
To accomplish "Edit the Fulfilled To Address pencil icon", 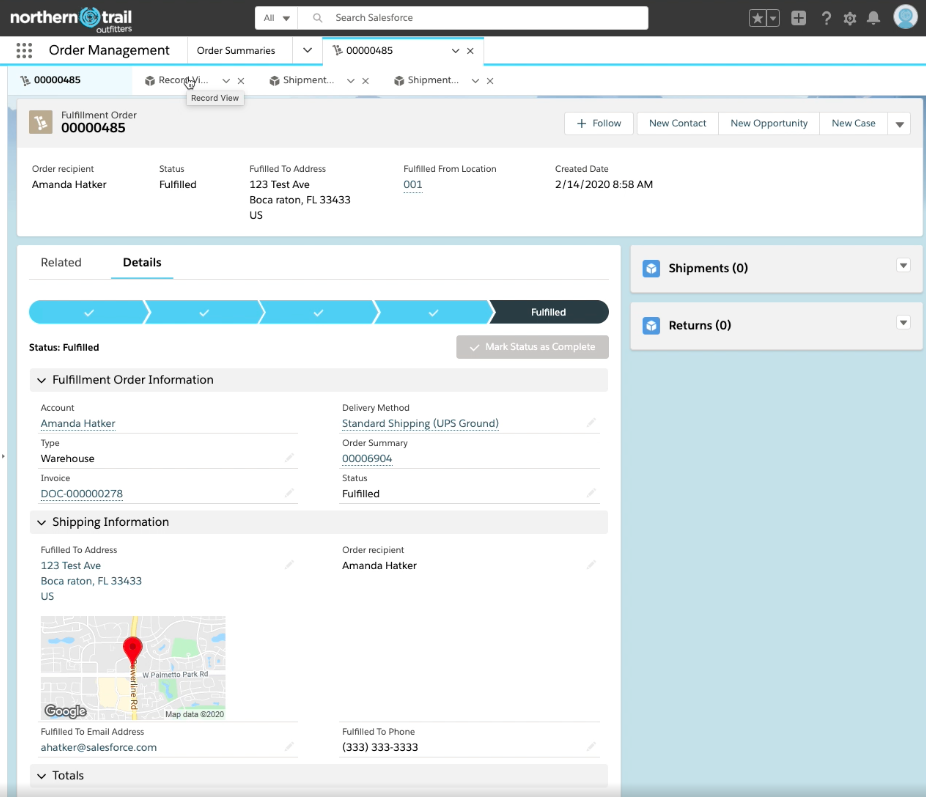I will click(289, 564).
